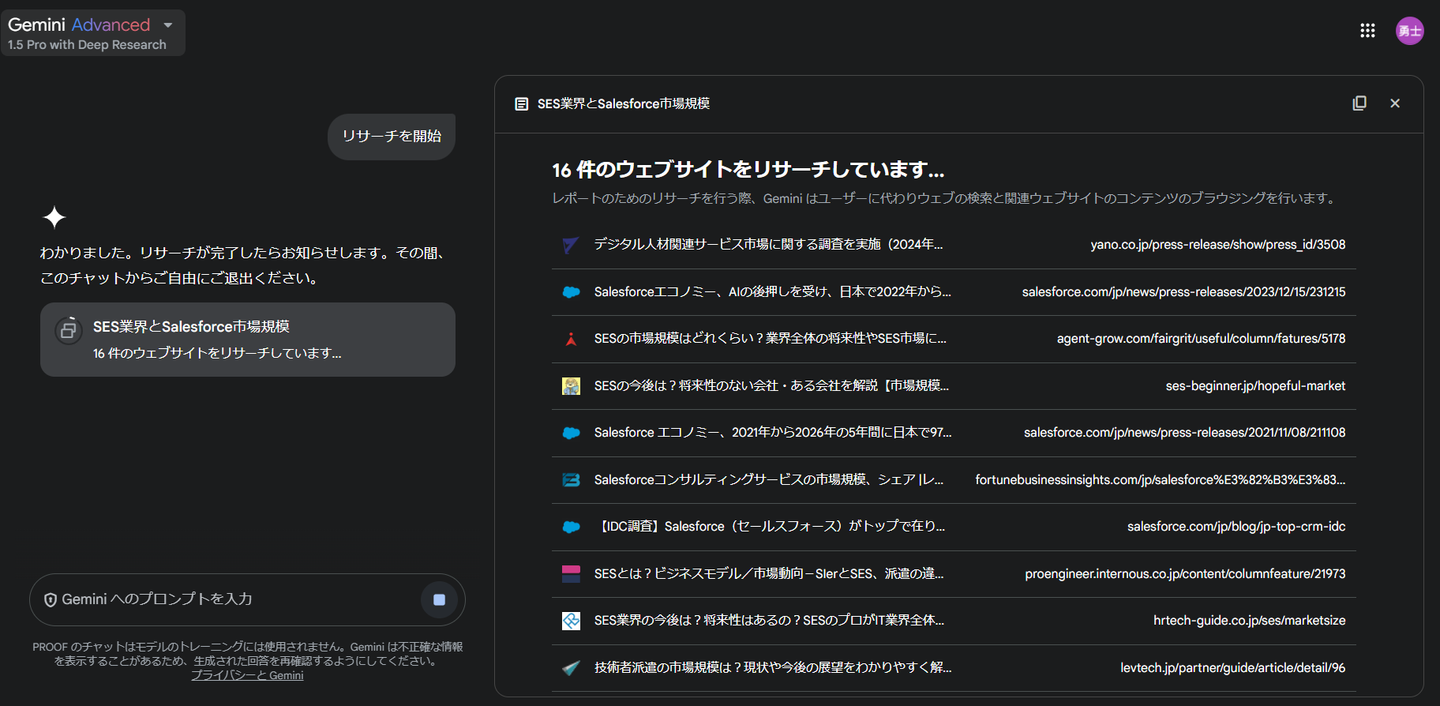Screen dimensions: 1440x706
Task: Open the Google apps grid icon
Action: 1367,31
